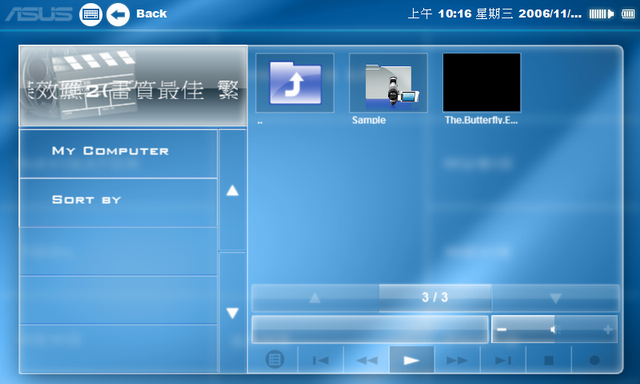Screen dimensions: 640x384
Task: Go to previous page of files
Action: pyautogui.click(x=315, y=298)
